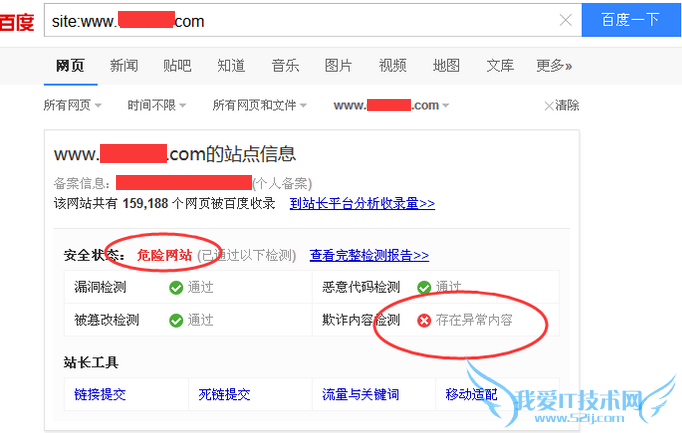Viewport: 682px width, 433px height.
Task: Expand the 所有网页 dropdown filter
Action: tap(72, 105)
